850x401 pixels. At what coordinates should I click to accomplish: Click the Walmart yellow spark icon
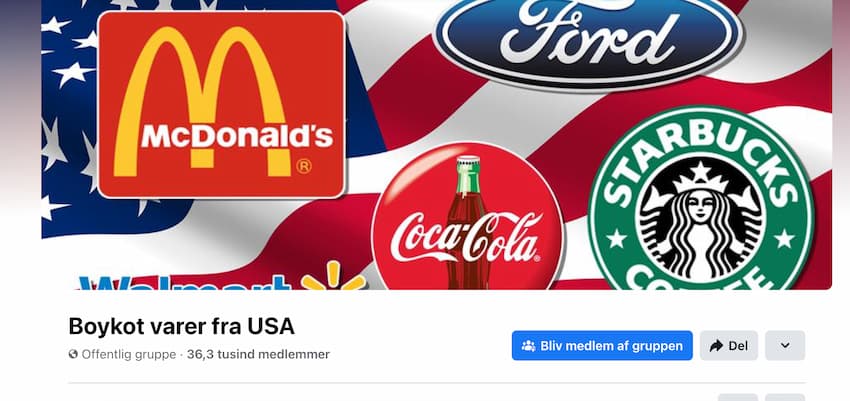pyautogui.click(x=333, y=277)
